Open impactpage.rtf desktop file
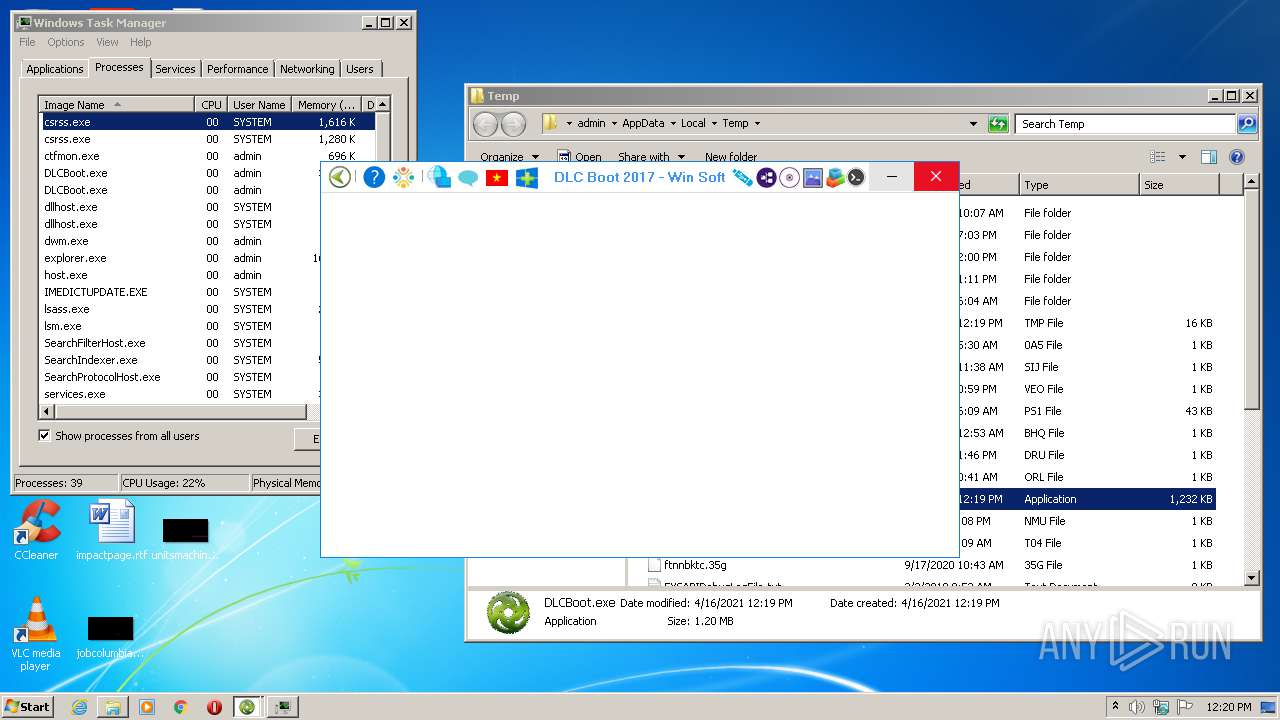The image size is (1280, 720). (111, 531)
